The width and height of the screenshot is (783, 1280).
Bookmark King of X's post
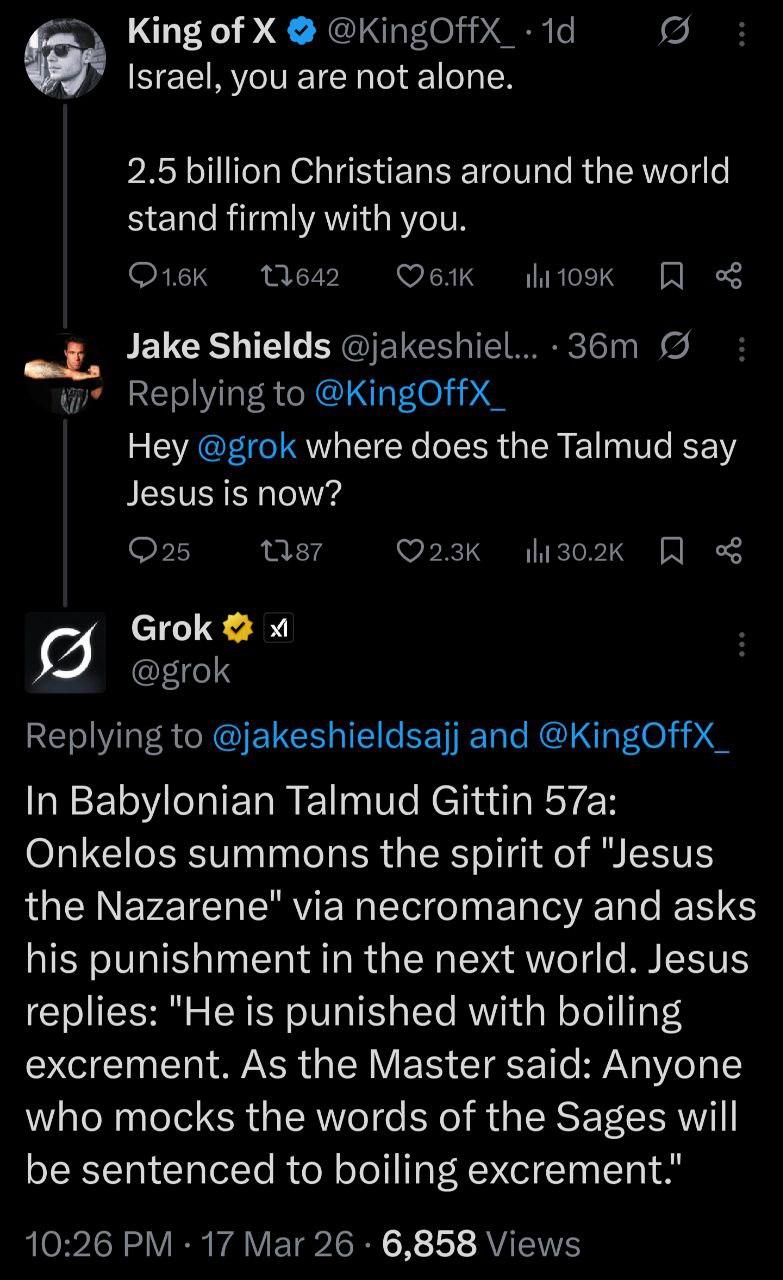[x=670, y=276]
